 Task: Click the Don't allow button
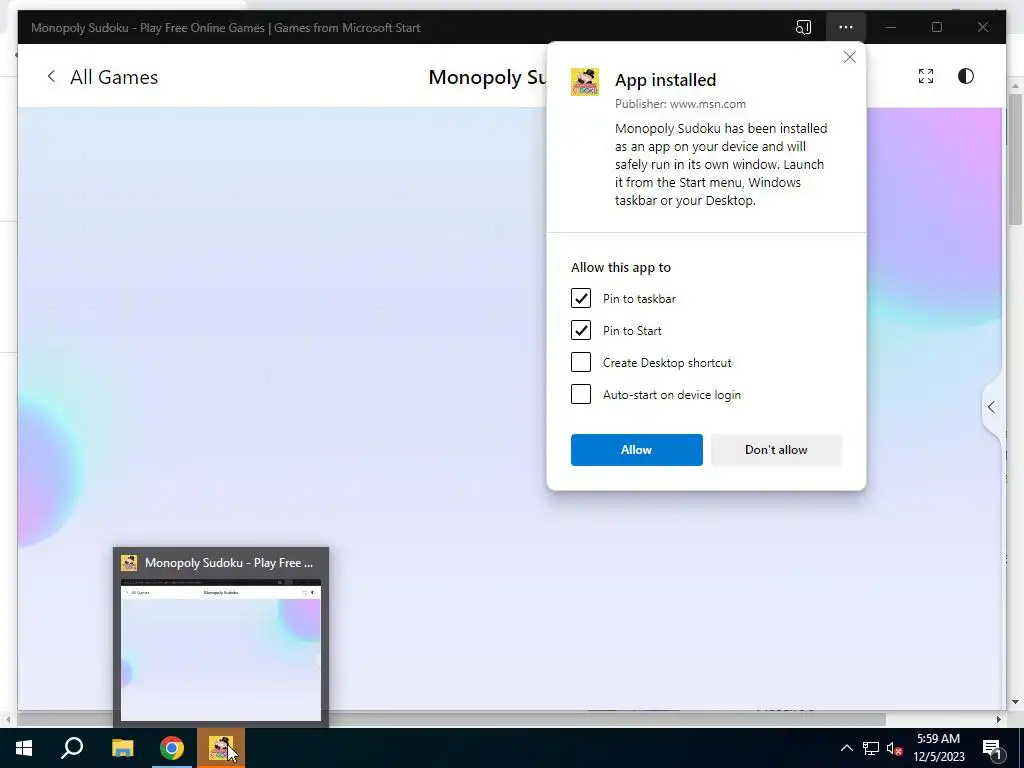(776, 450)
